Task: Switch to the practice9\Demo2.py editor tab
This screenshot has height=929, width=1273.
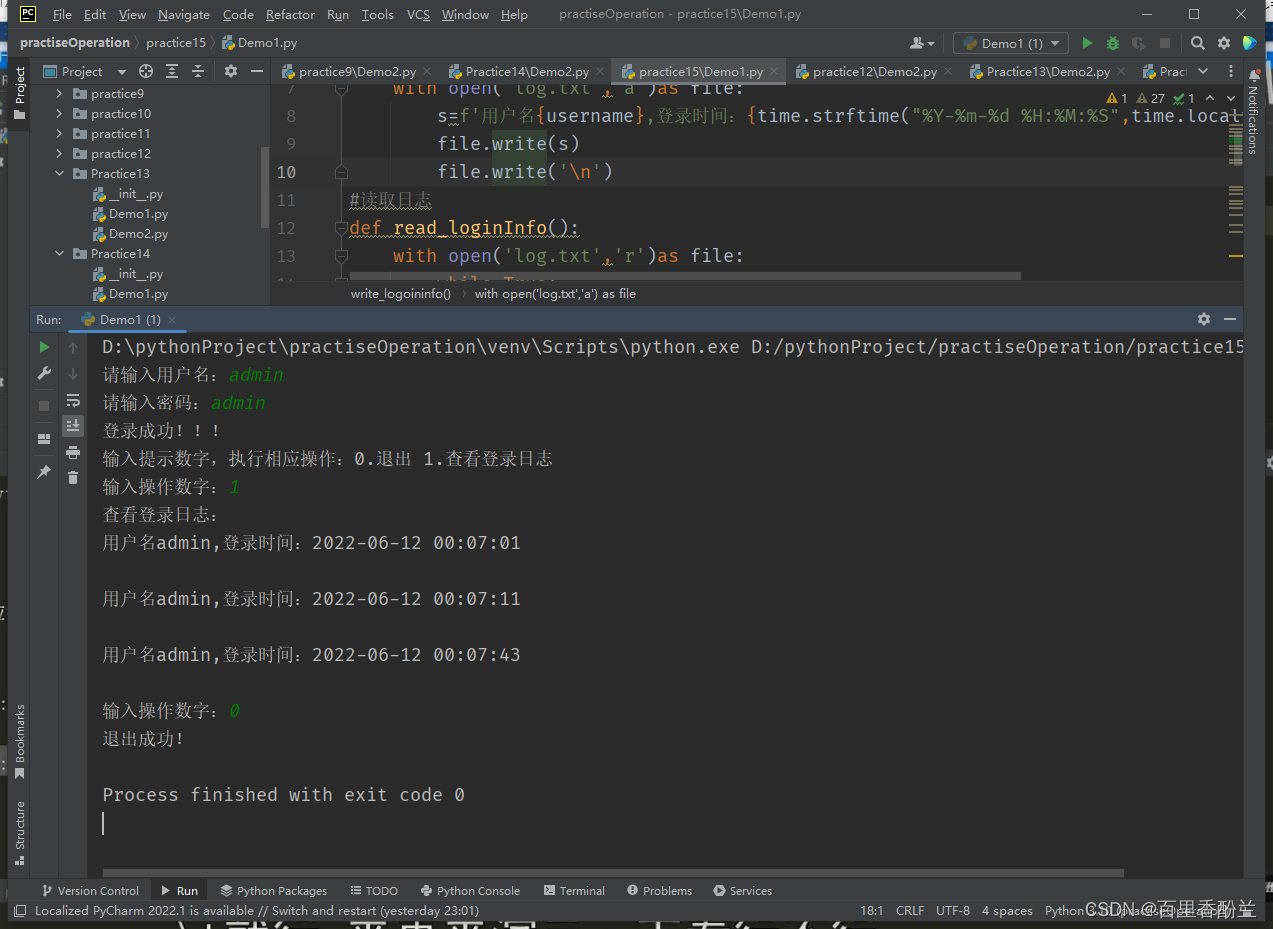Action: pos(356,72)
